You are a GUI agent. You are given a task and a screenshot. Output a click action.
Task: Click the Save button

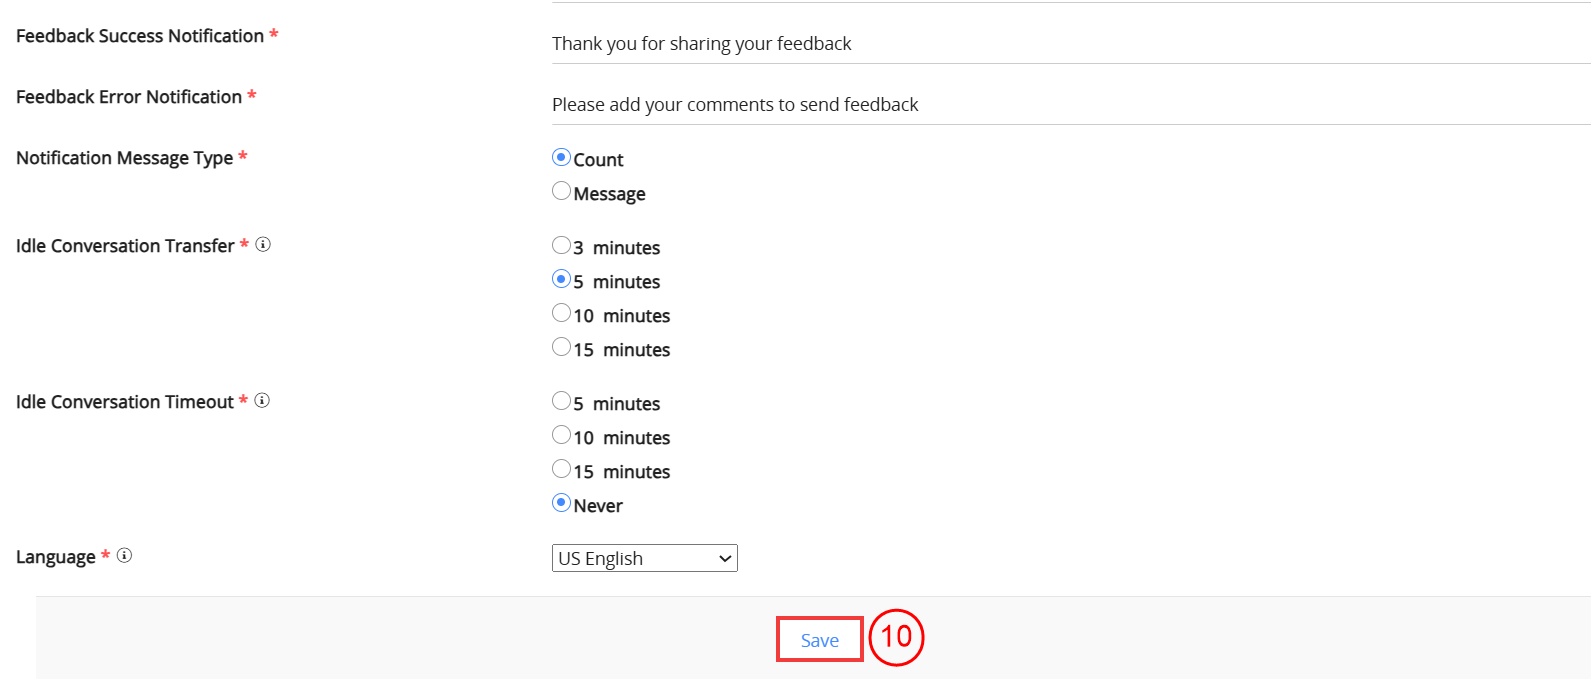click(820, 640)
